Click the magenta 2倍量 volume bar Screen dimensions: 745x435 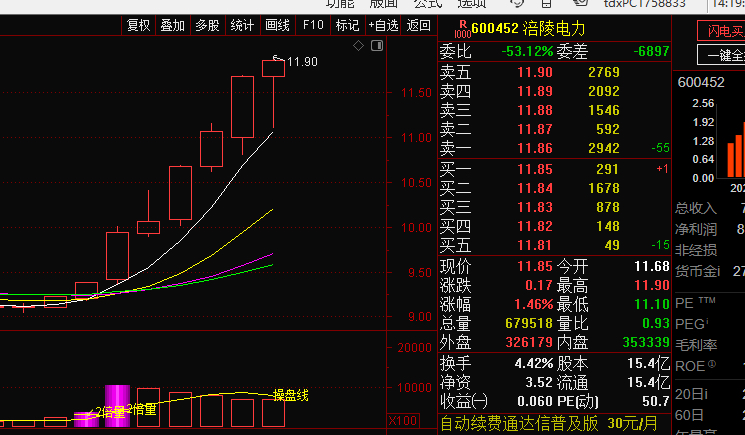pos(117,406)
